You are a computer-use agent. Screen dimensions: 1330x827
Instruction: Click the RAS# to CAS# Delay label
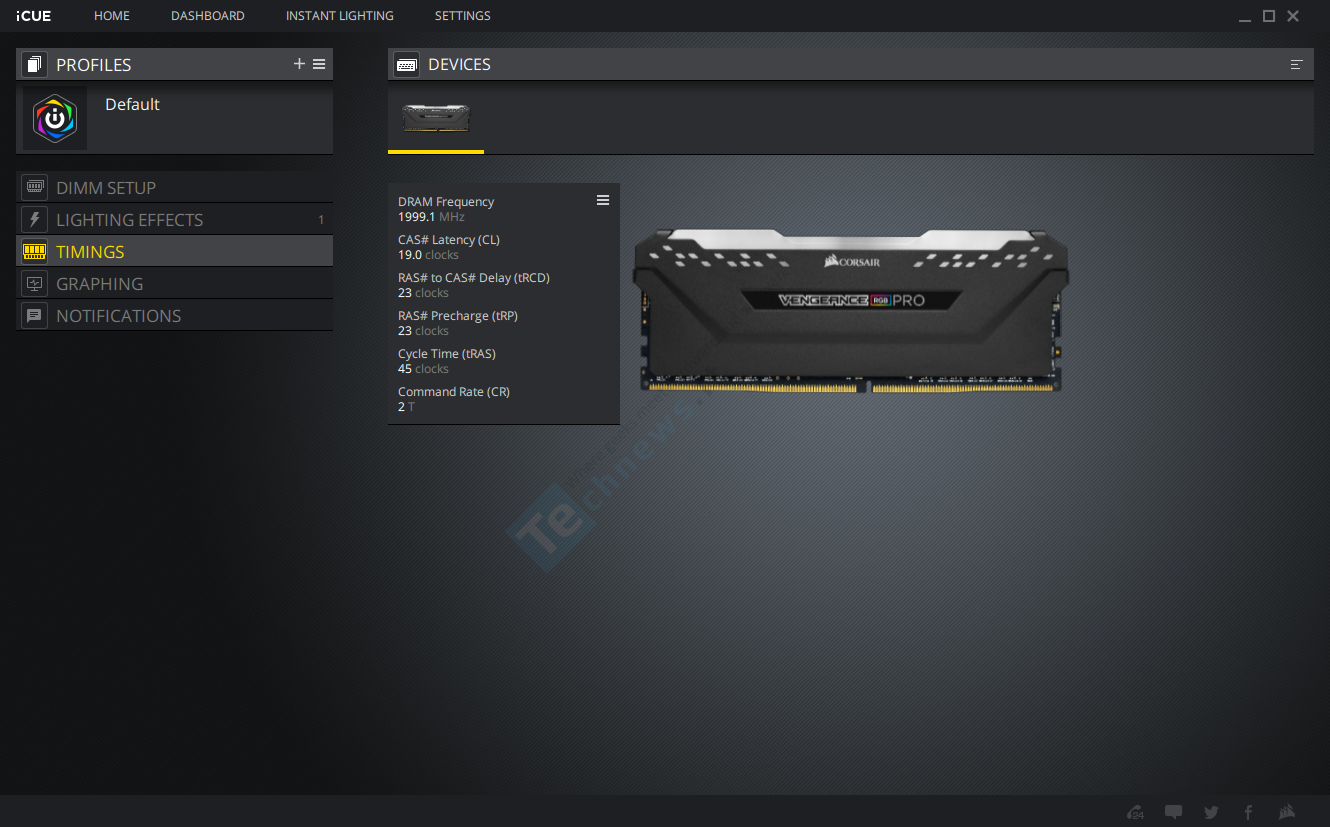coord(474,278)
